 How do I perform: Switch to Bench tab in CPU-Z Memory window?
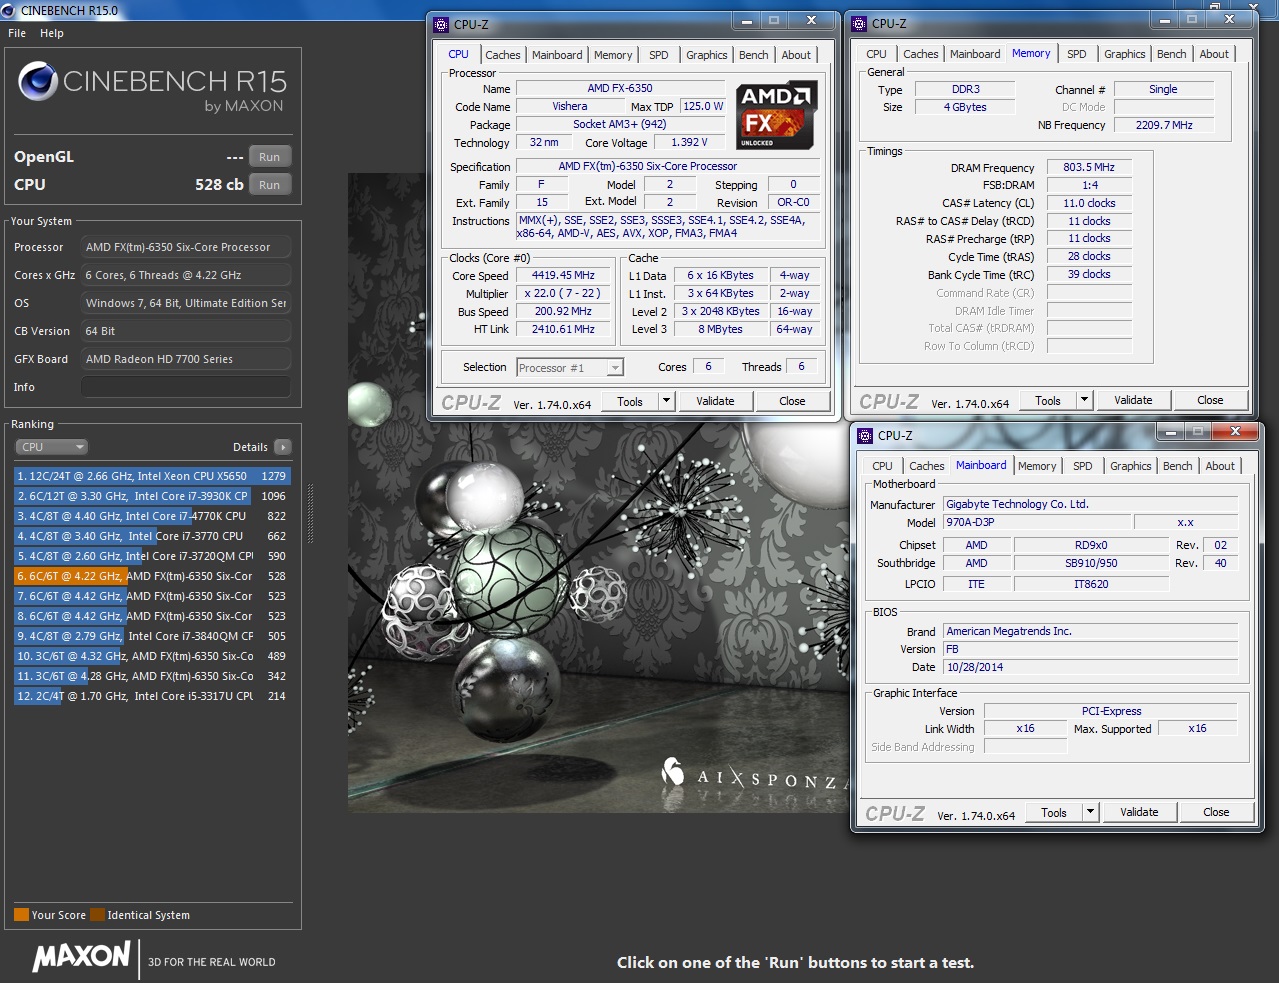[1172, 54]
